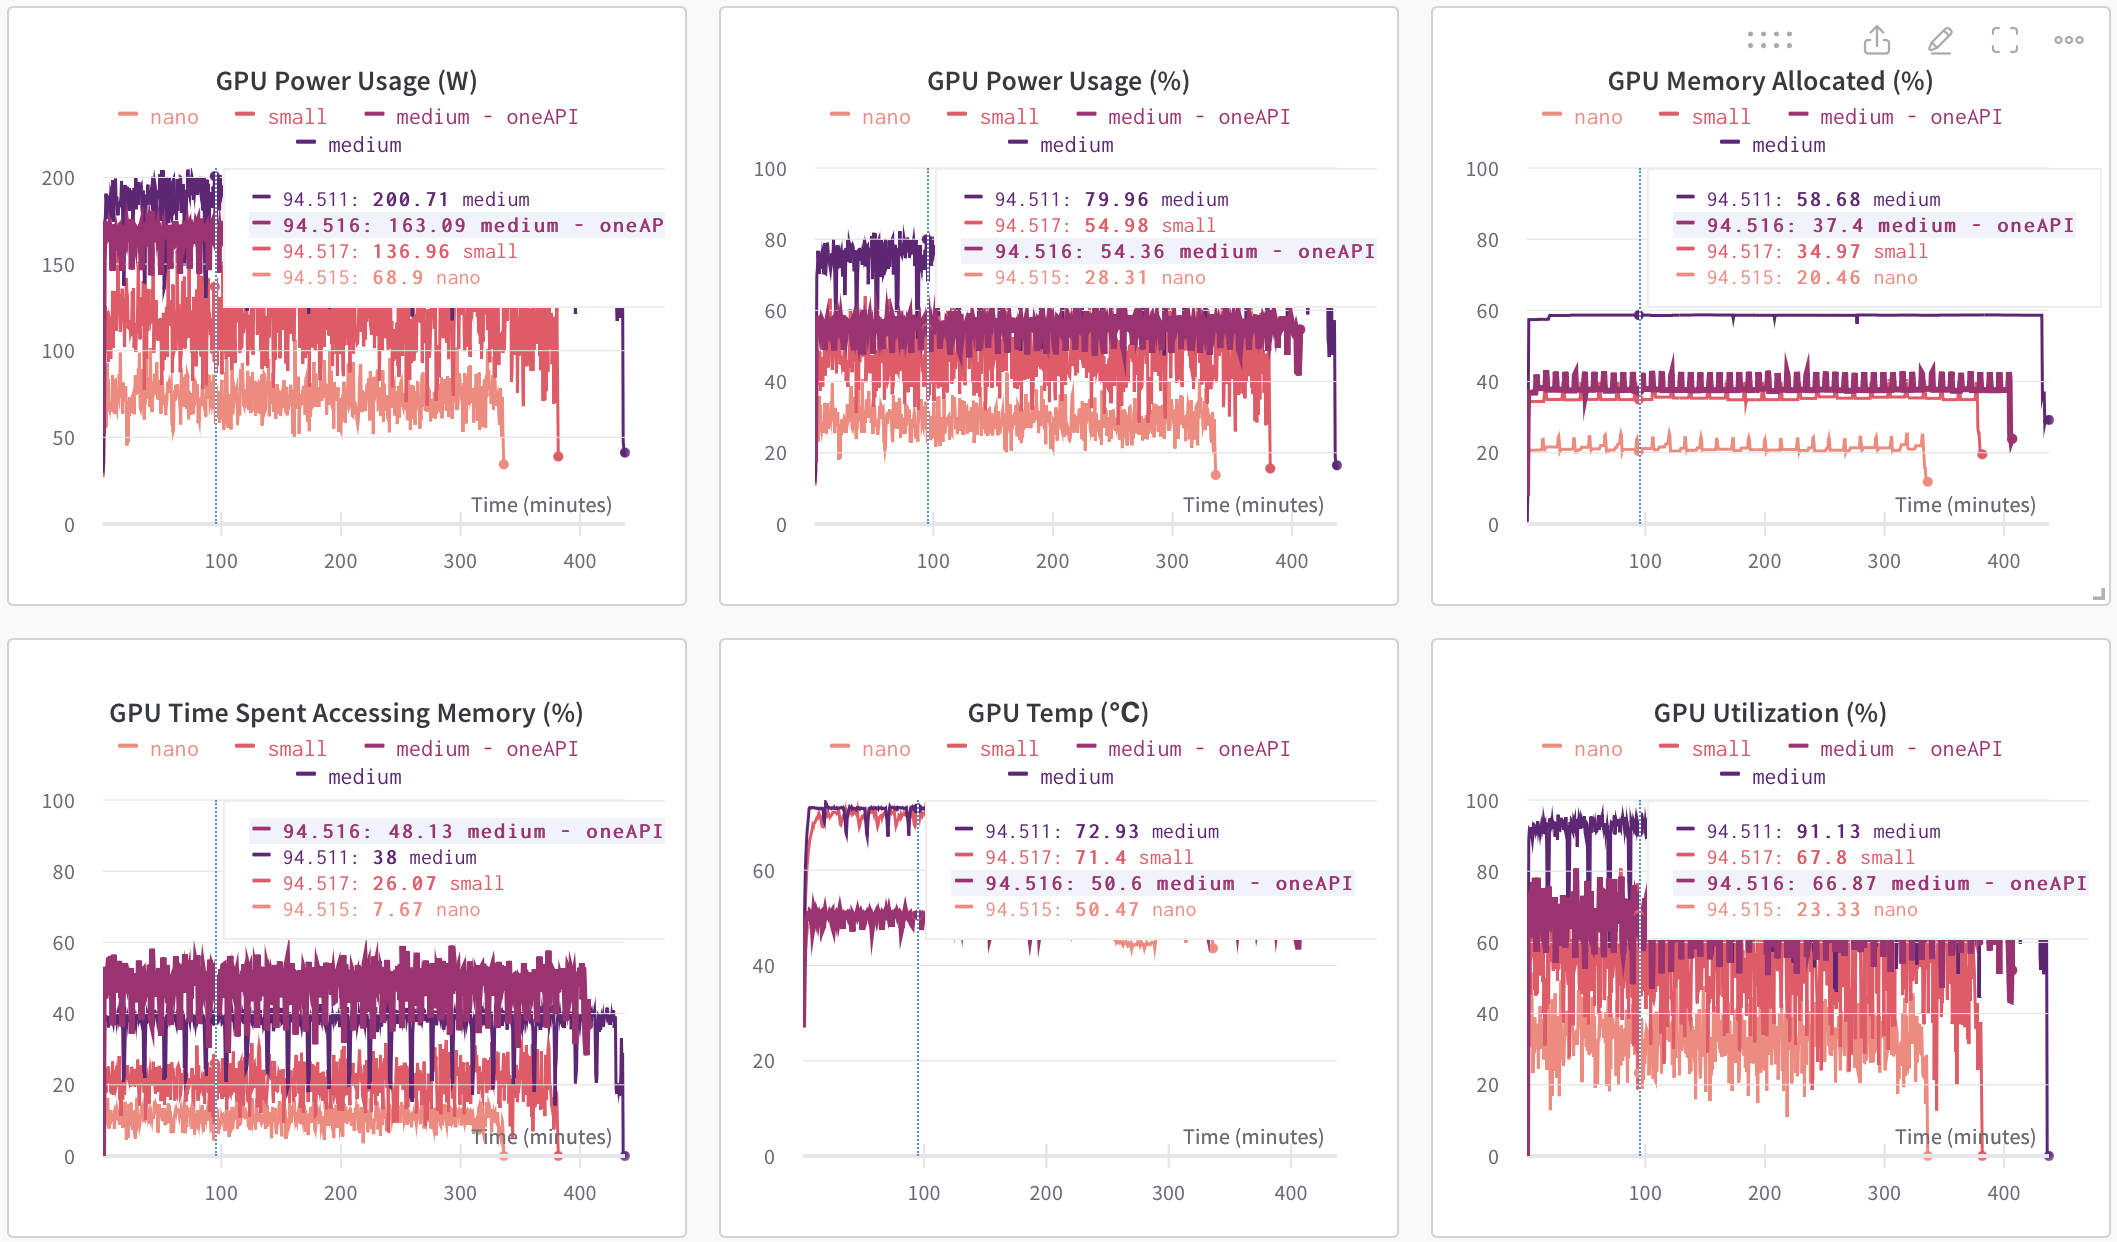Screen dimensions: 2117x1242
Task: Toggle small series in GPU Power Usage (%) legend
Action: tap(1008, 117)
